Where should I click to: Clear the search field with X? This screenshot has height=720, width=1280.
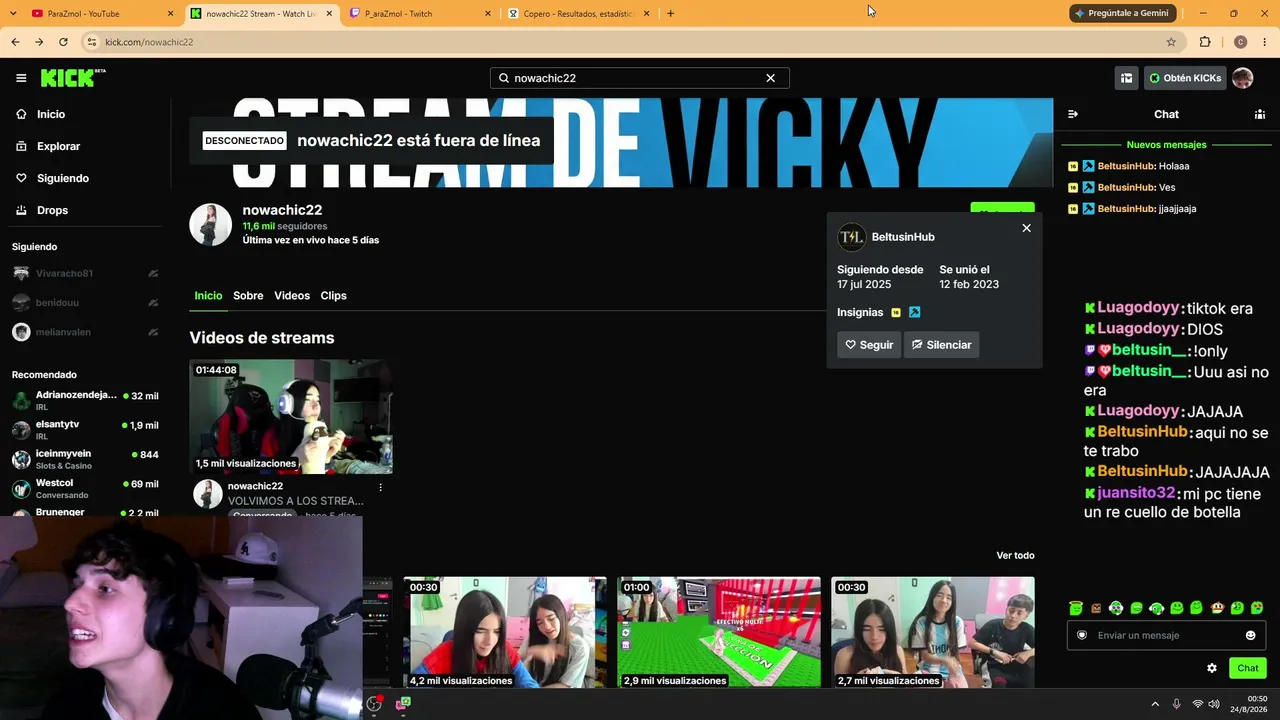tap(770, 78)
